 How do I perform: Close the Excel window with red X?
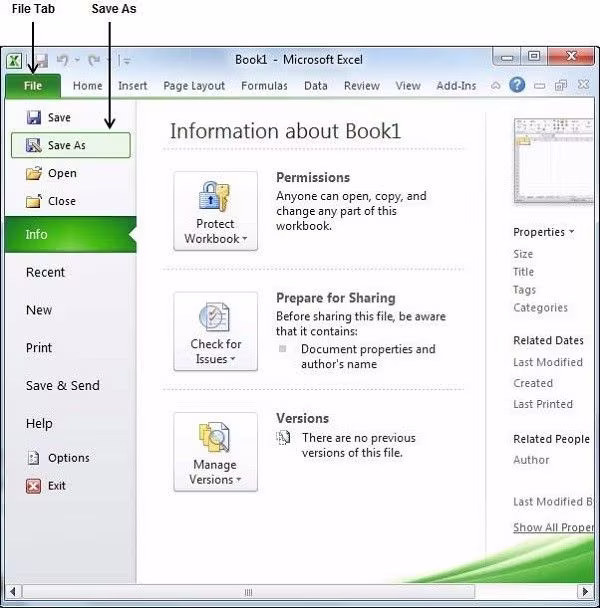pos(571,57)
